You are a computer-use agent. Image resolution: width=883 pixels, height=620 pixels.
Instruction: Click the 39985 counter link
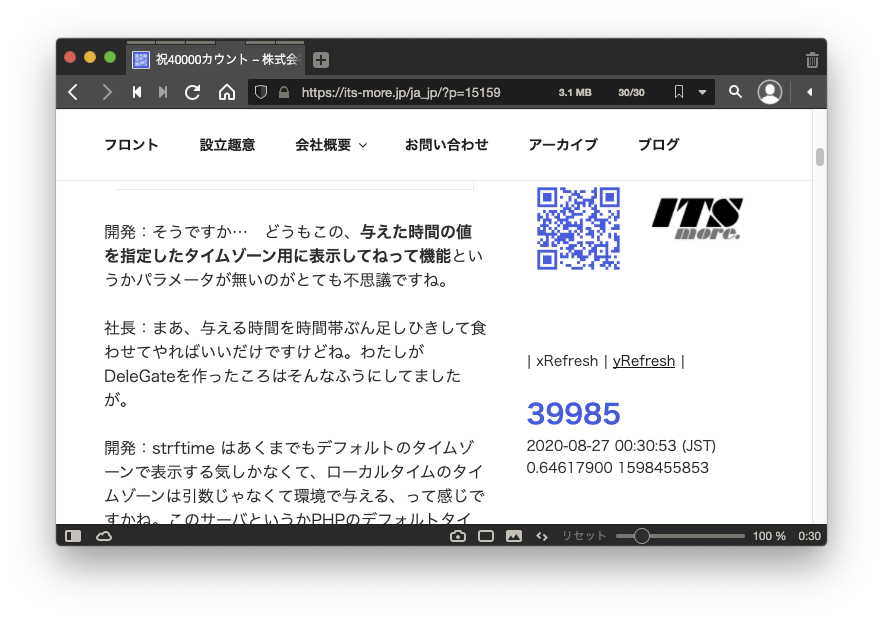574,414
